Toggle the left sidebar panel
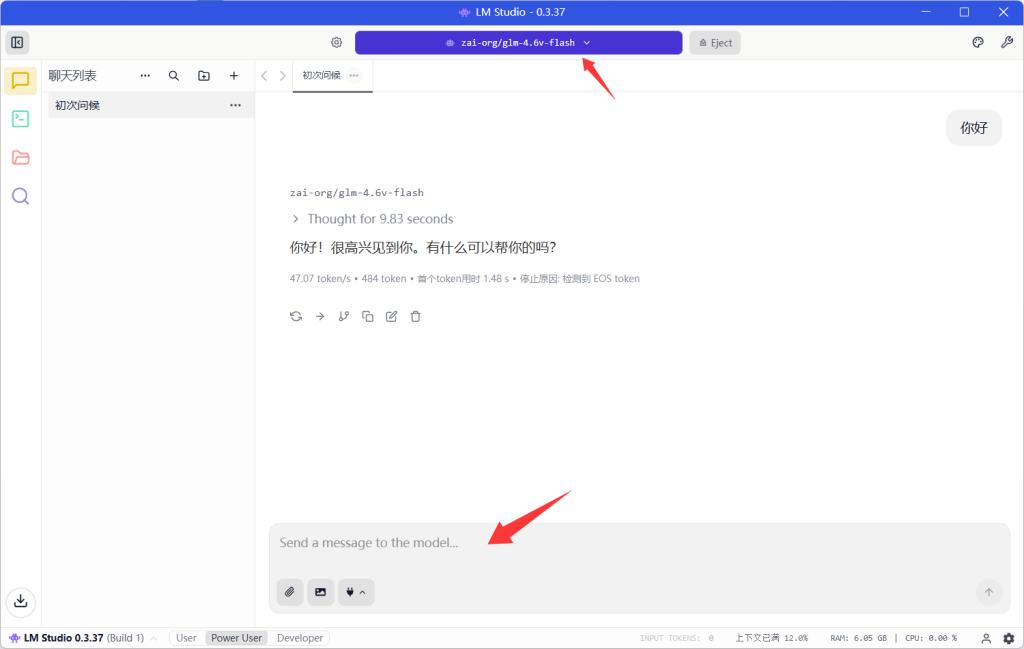Image resolution: width=1024 pixels, height=649 pixels. [17, 42]
